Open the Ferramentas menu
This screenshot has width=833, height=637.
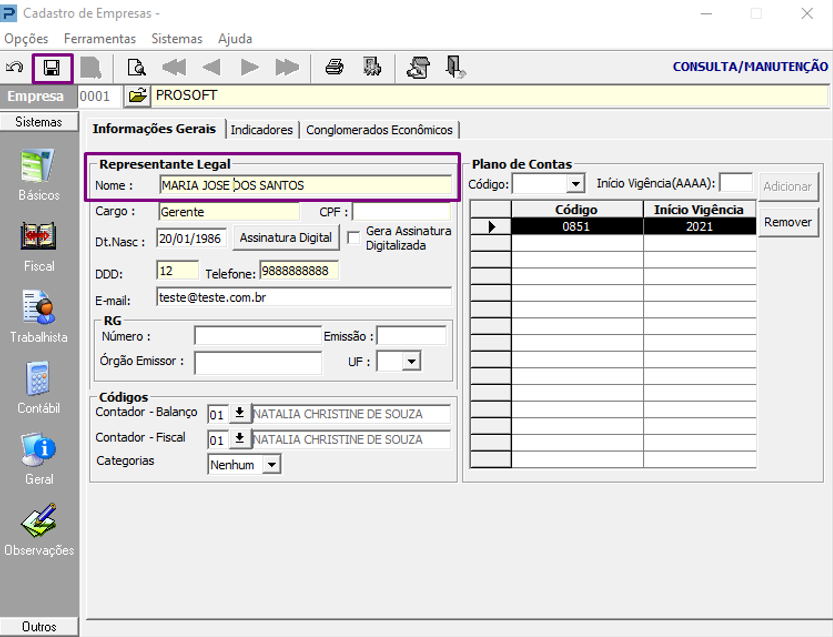[x=99, y=38]
